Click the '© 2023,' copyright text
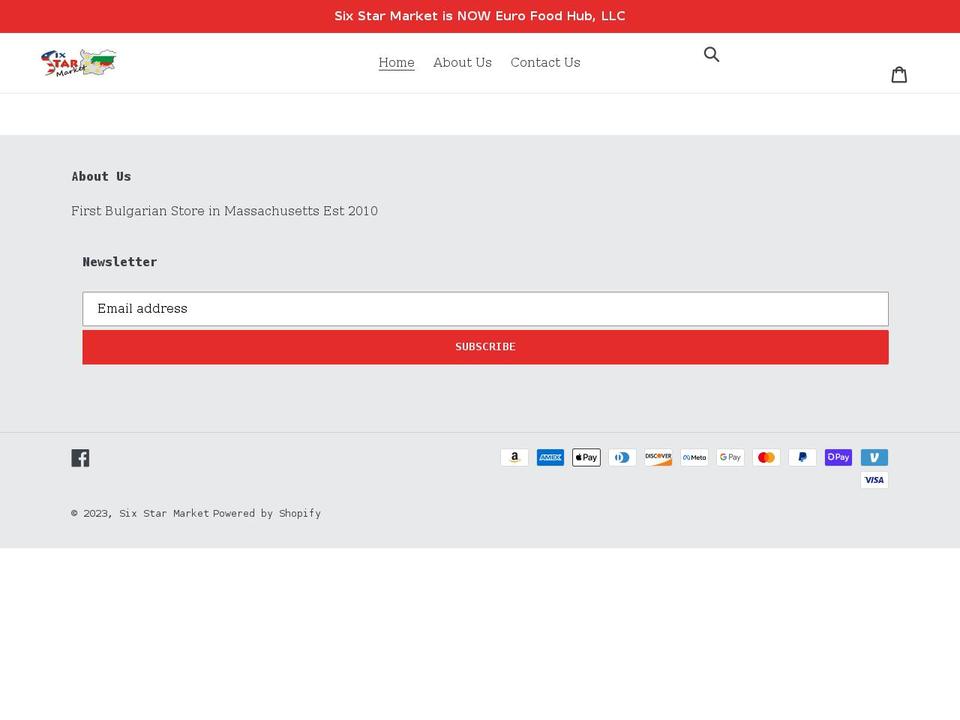The width and height of the screenshot is (960, 720). 92,513
